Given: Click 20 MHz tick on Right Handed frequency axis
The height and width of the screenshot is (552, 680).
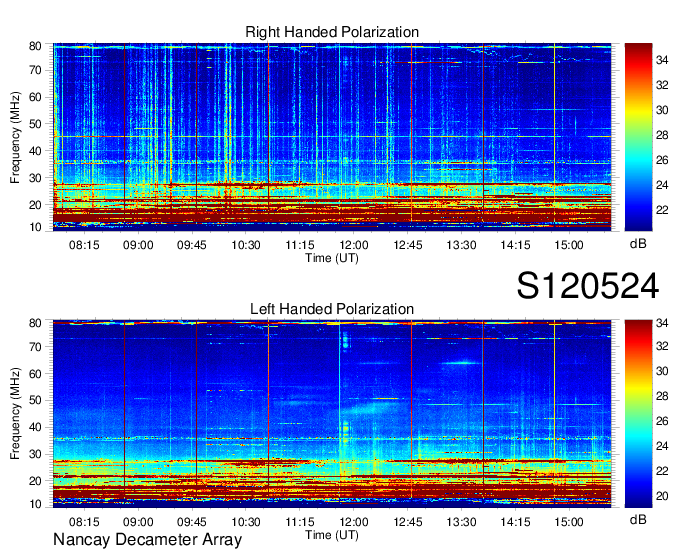Looking at the screenshot, I should tap(35, 205).
